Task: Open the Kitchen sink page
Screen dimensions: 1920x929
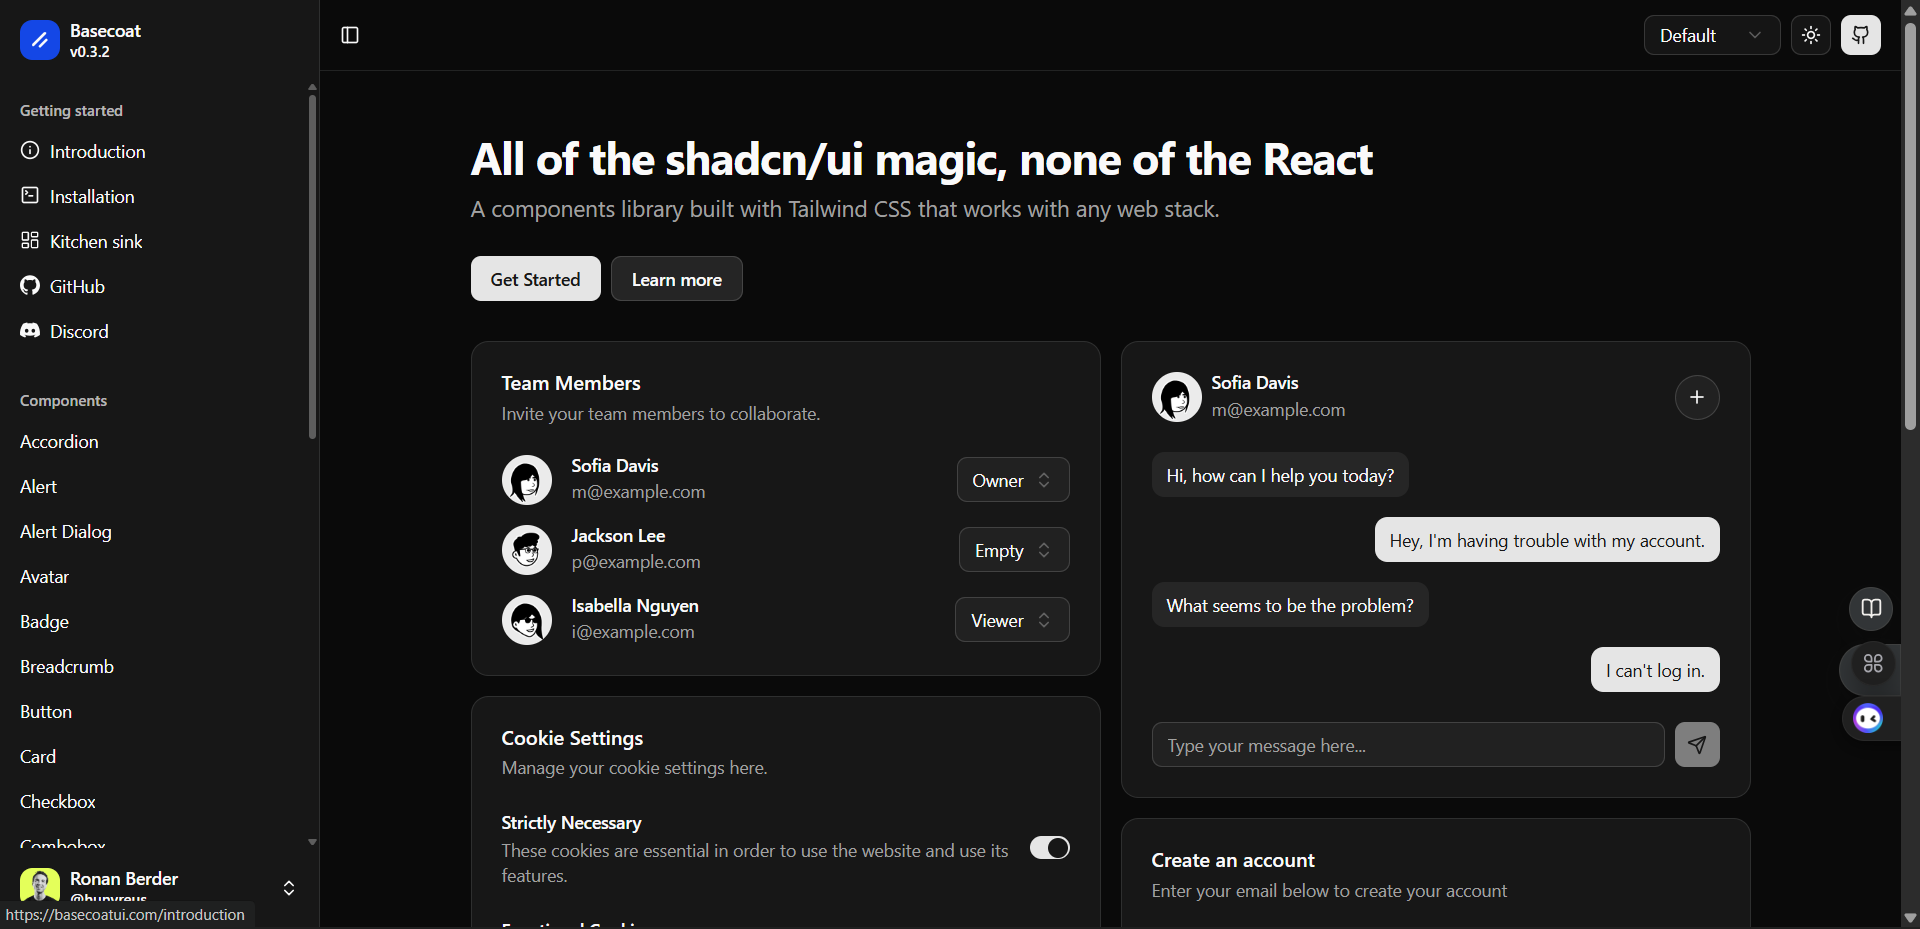Action: [x=95, y=241]
